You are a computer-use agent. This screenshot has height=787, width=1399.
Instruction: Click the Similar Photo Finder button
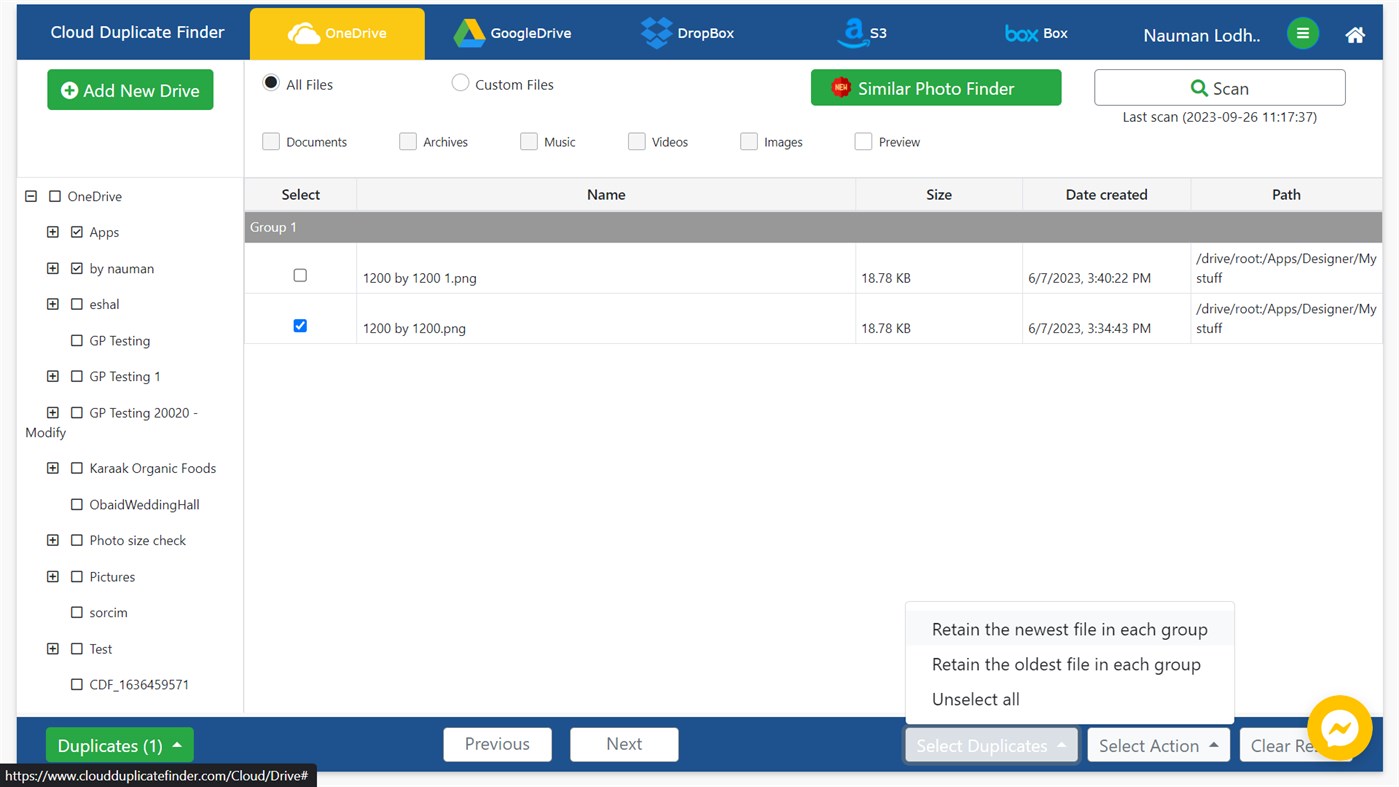935,87
